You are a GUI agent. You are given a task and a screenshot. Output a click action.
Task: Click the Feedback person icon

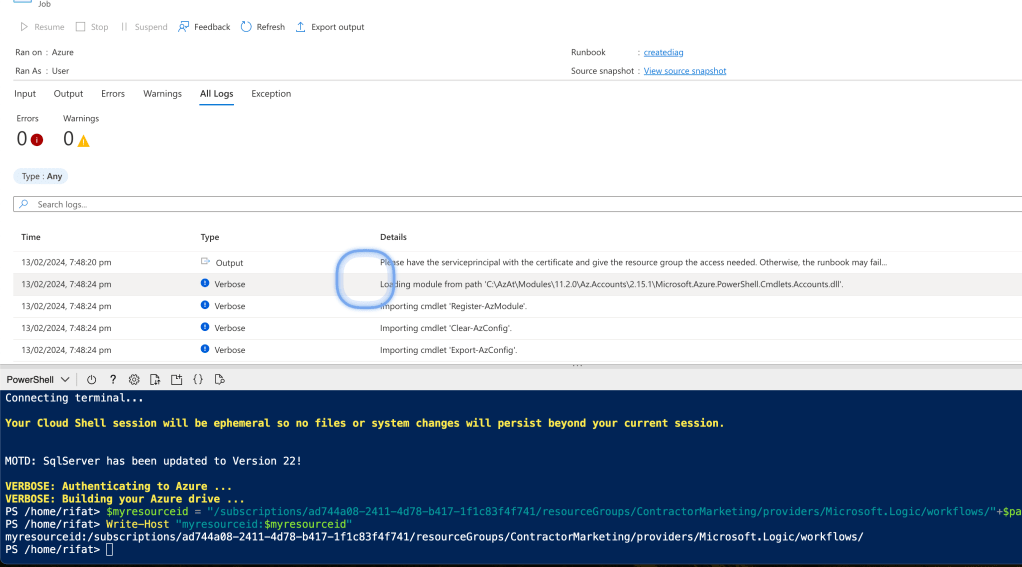pyautogui.click(x=184, y=26)
